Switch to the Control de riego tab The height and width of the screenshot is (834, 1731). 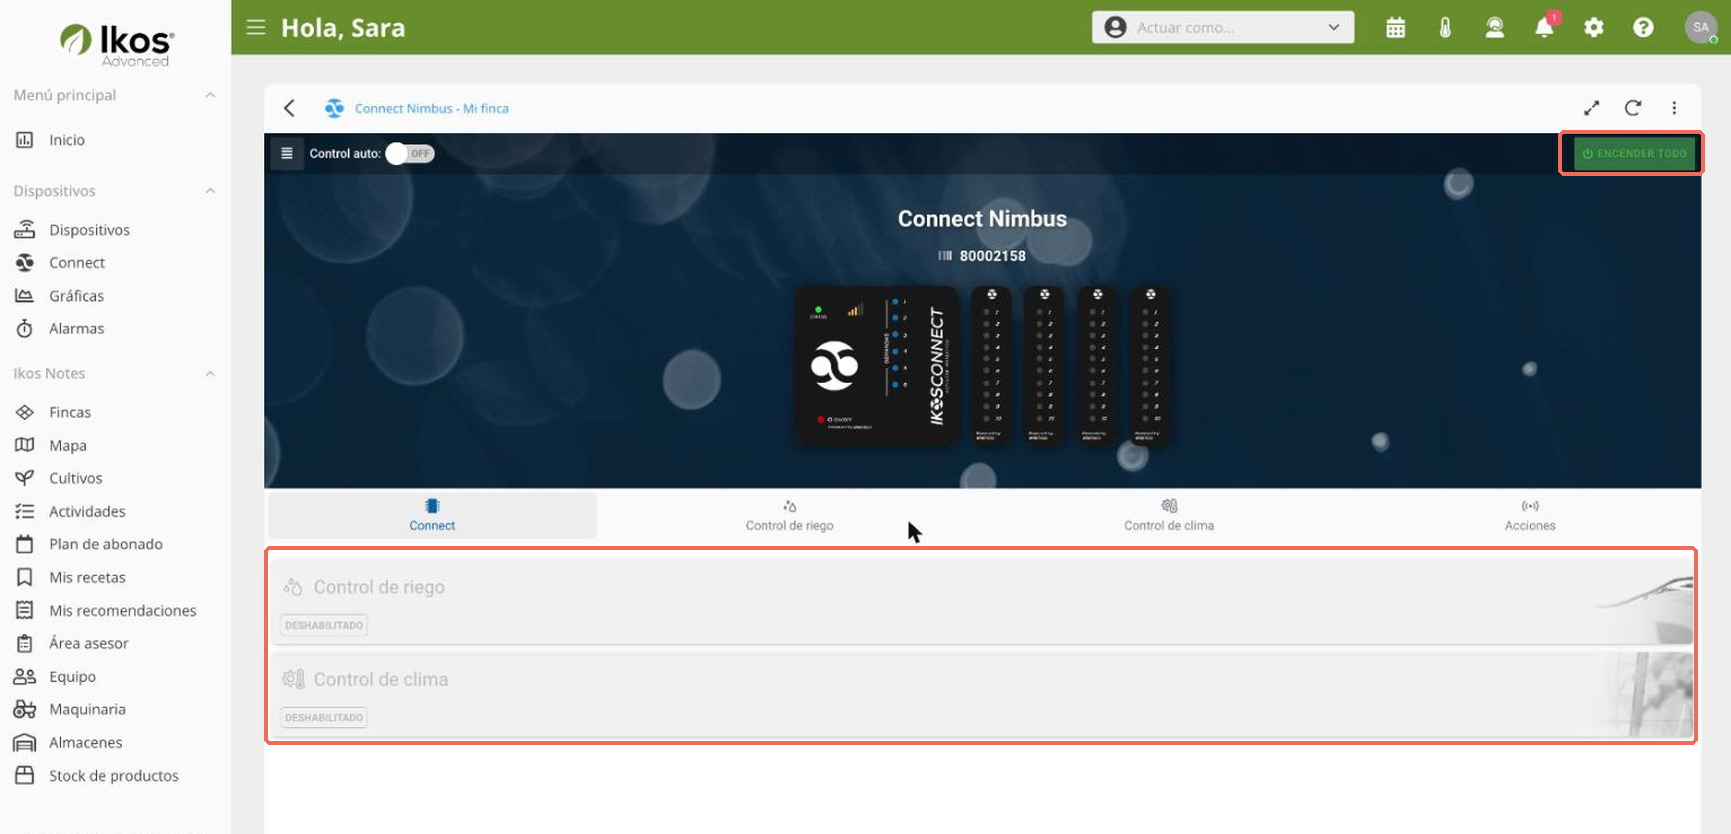click(x=789, y=516)
